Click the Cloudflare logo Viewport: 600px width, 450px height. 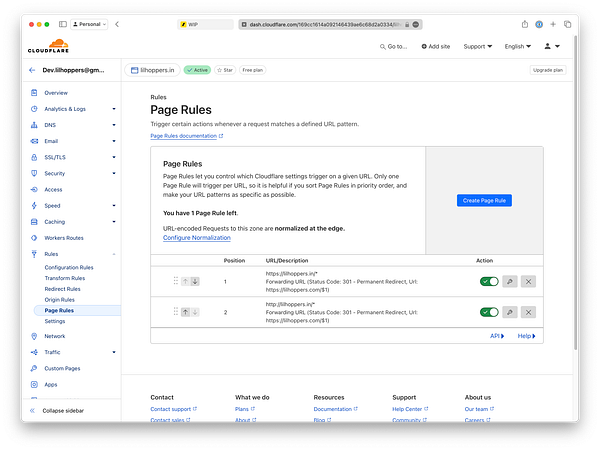(47, 46)
